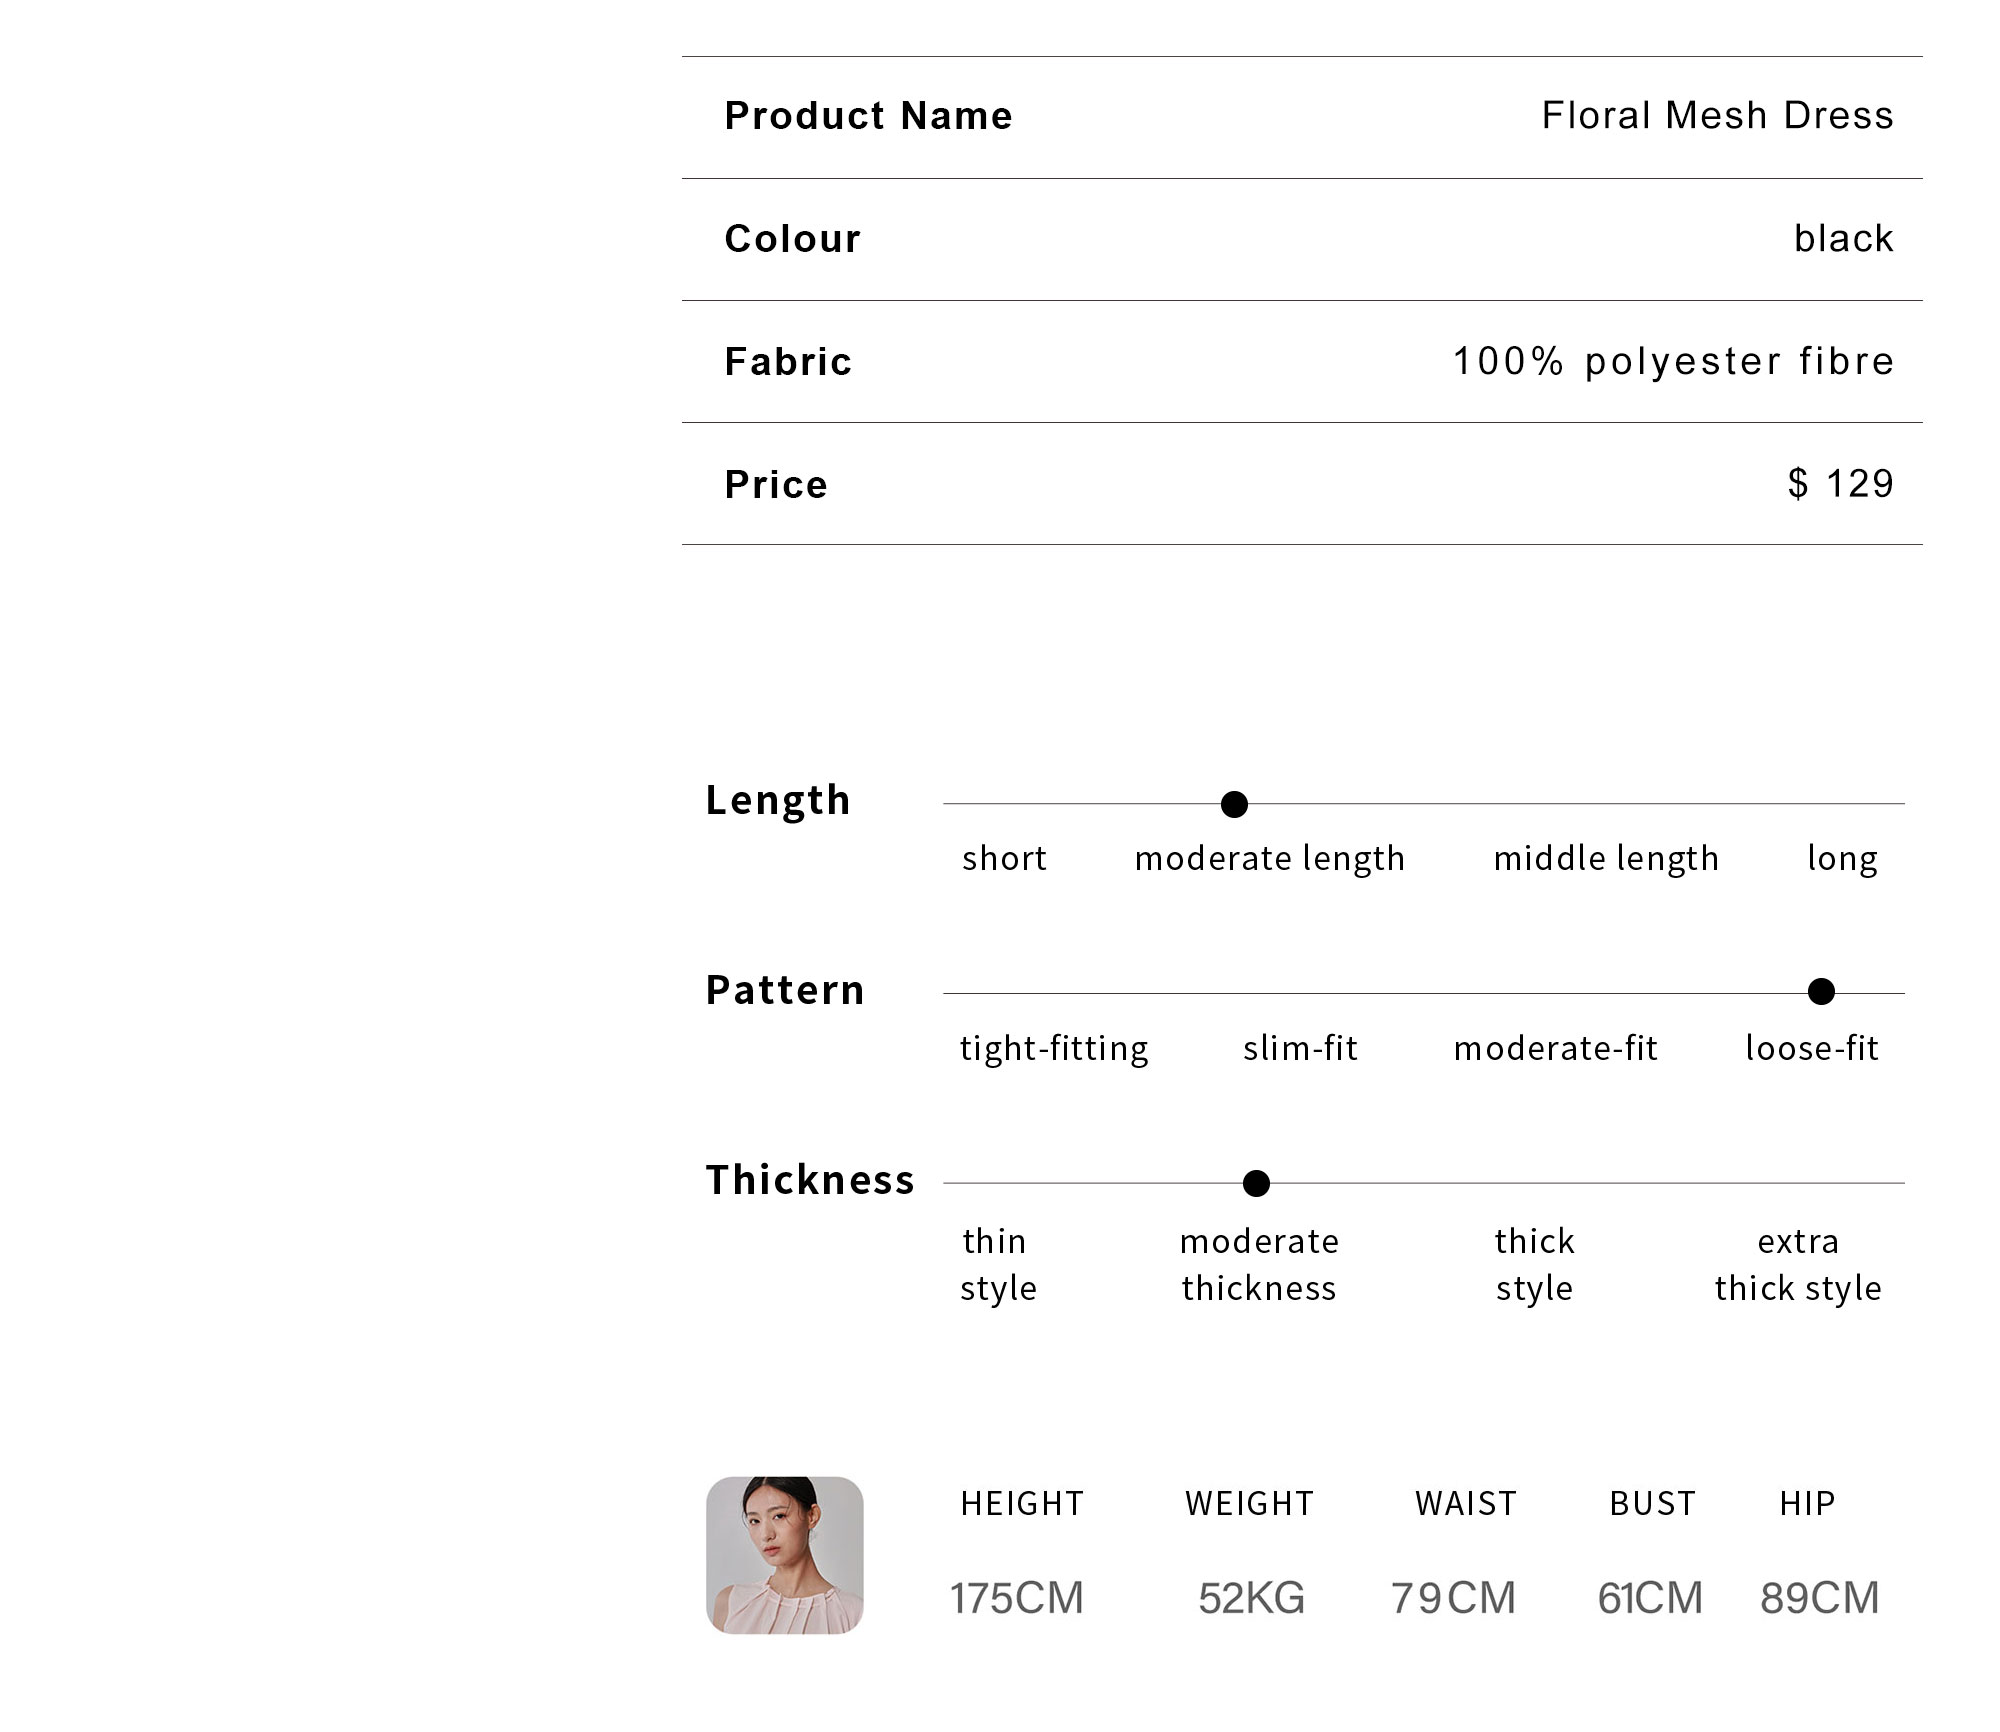Click the 'Floral Mesh Dress' product name
2000x1732 pixels.
click(x=1718, y=116)
